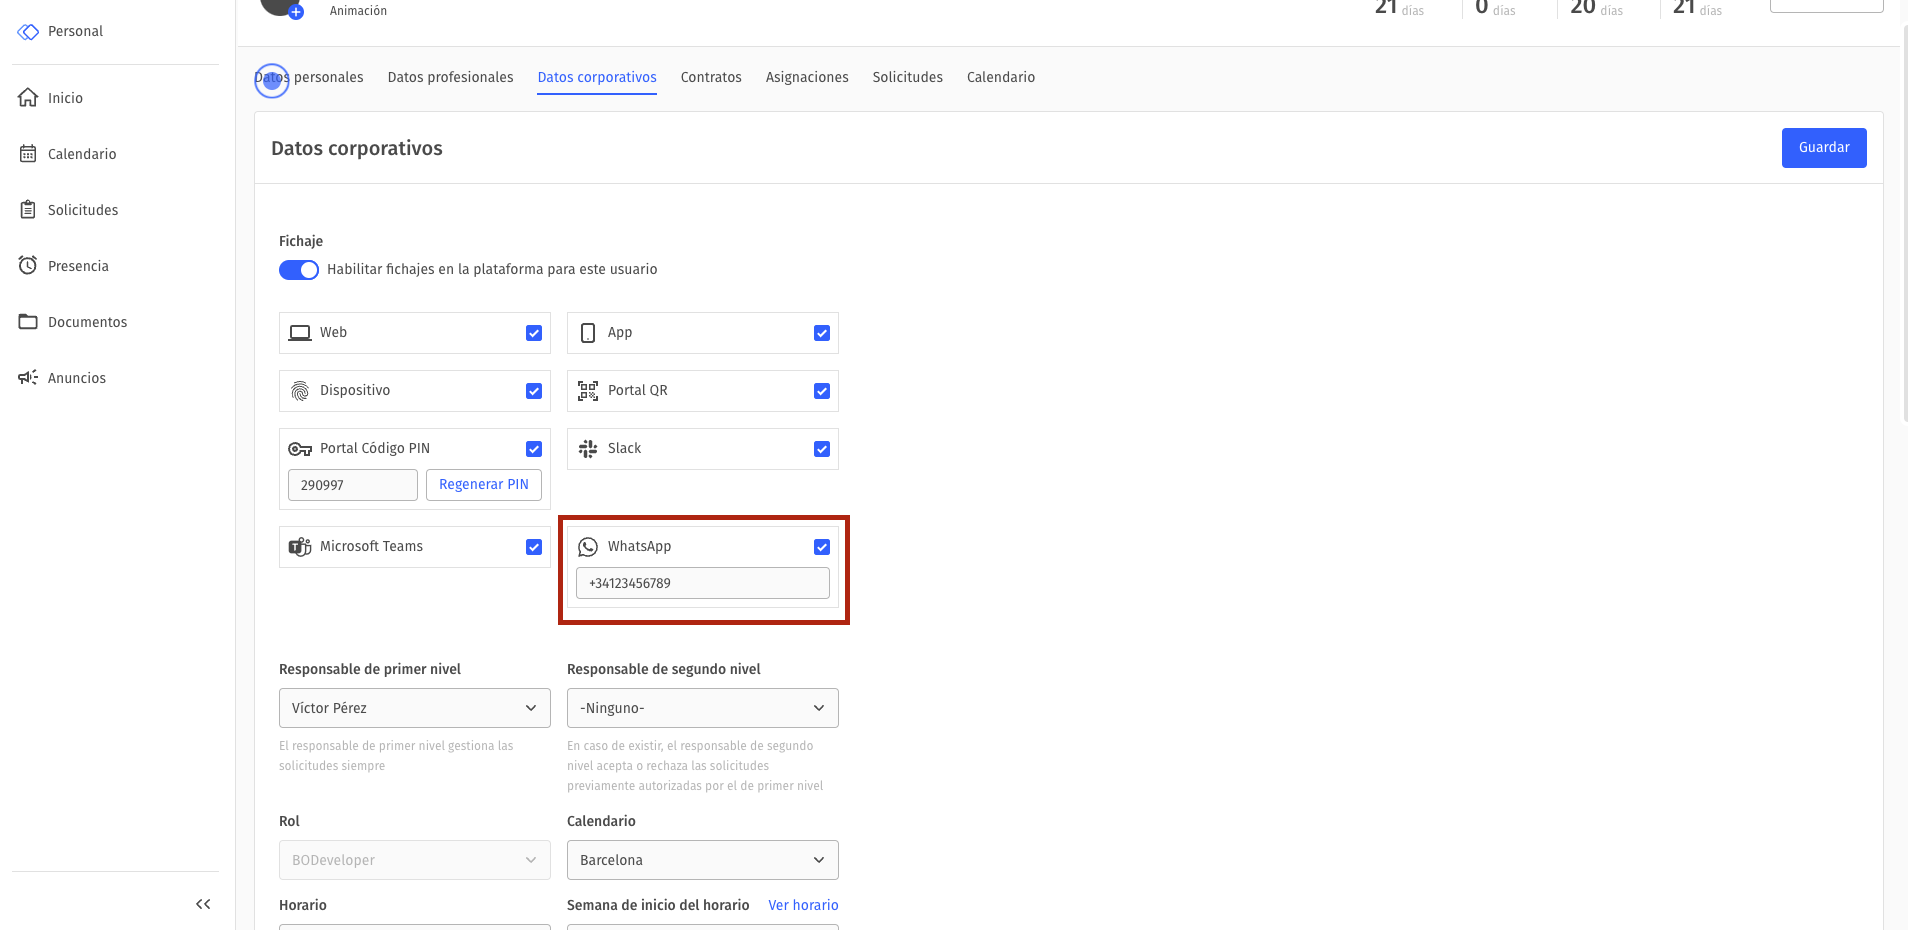Click the plus badge on profile avatar
This screenshot has width=1908, height=930.
coord(296,12)
